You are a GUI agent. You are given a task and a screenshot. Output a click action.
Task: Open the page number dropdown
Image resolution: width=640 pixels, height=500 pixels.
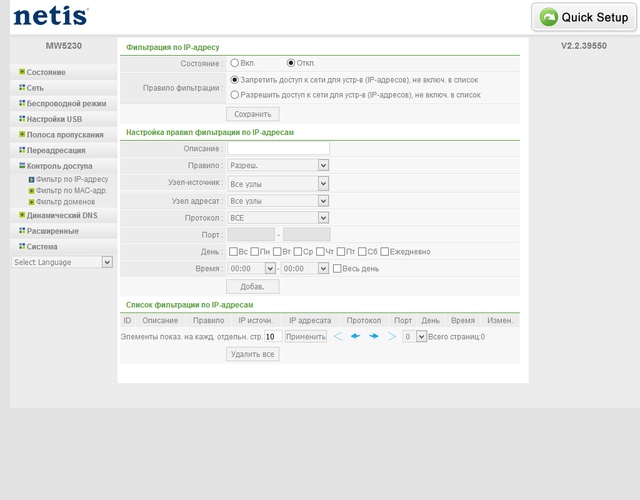coord(414,337)
